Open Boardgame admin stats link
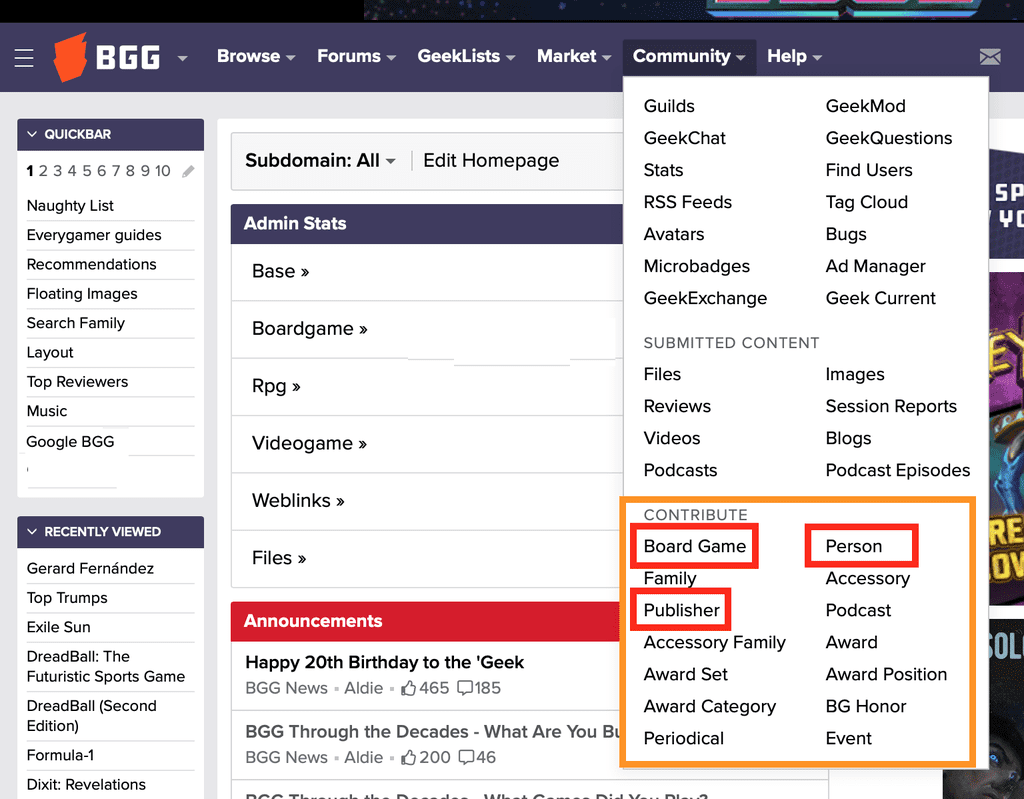The width and height of the screenshot is (1024, 799). pyautogui.click(x=310, y=328)
